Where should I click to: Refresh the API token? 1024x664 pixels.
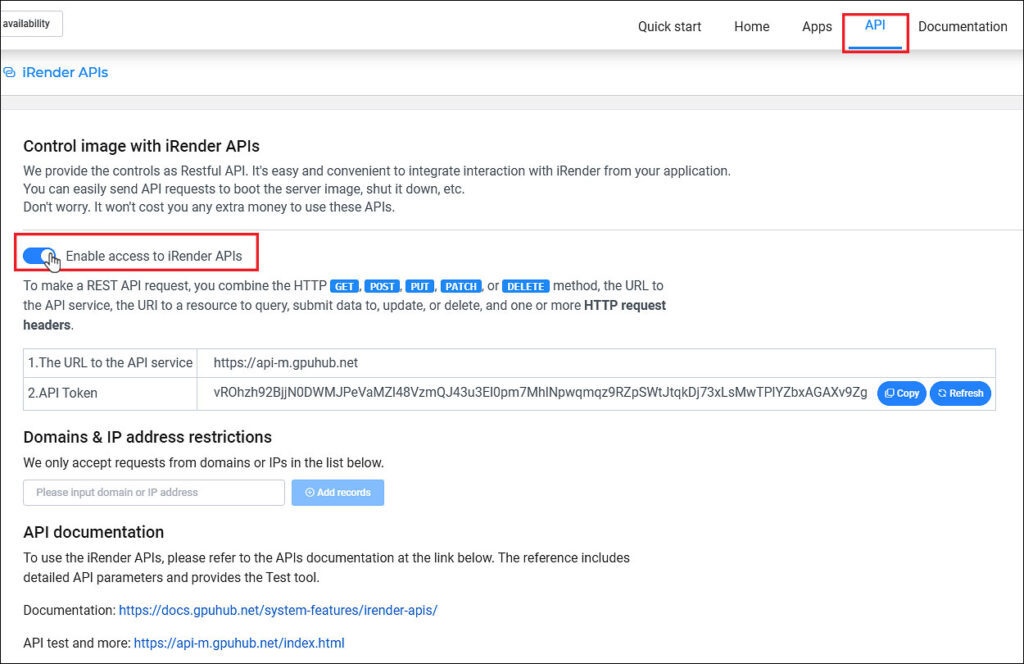click(x=960, y=393)
